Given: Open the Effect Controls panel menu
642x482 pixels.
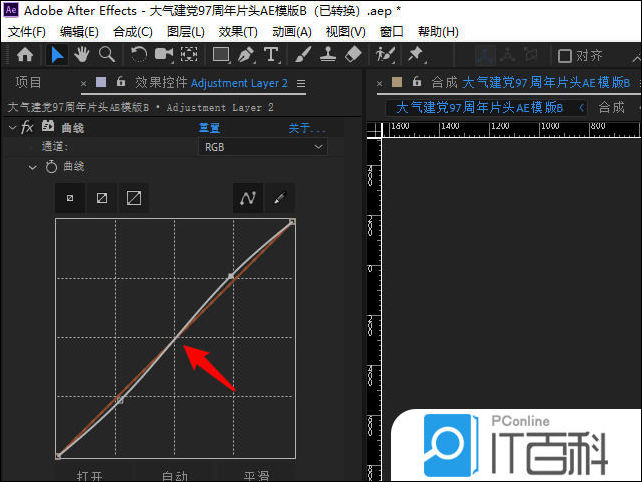Looking at the screenshot, I should 301,84.
